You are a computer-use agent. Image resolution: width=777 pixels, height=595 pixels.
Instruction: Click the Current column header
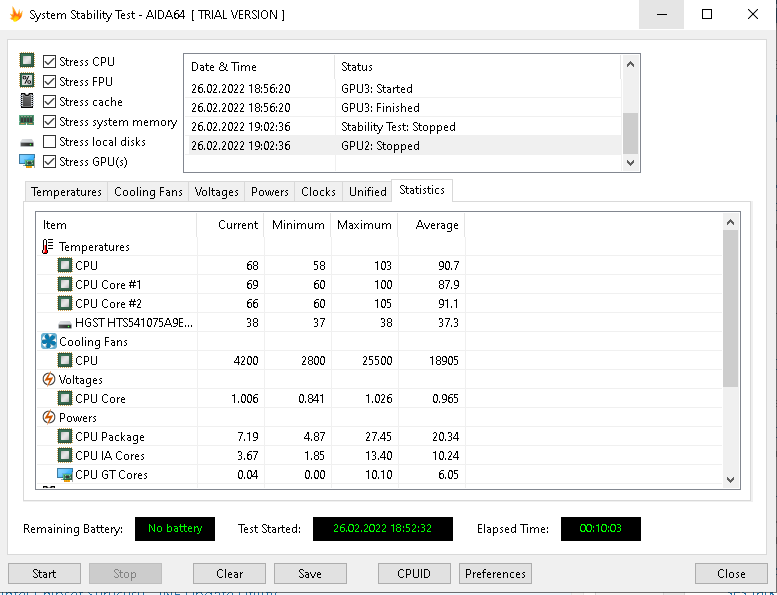coord(230,225)
